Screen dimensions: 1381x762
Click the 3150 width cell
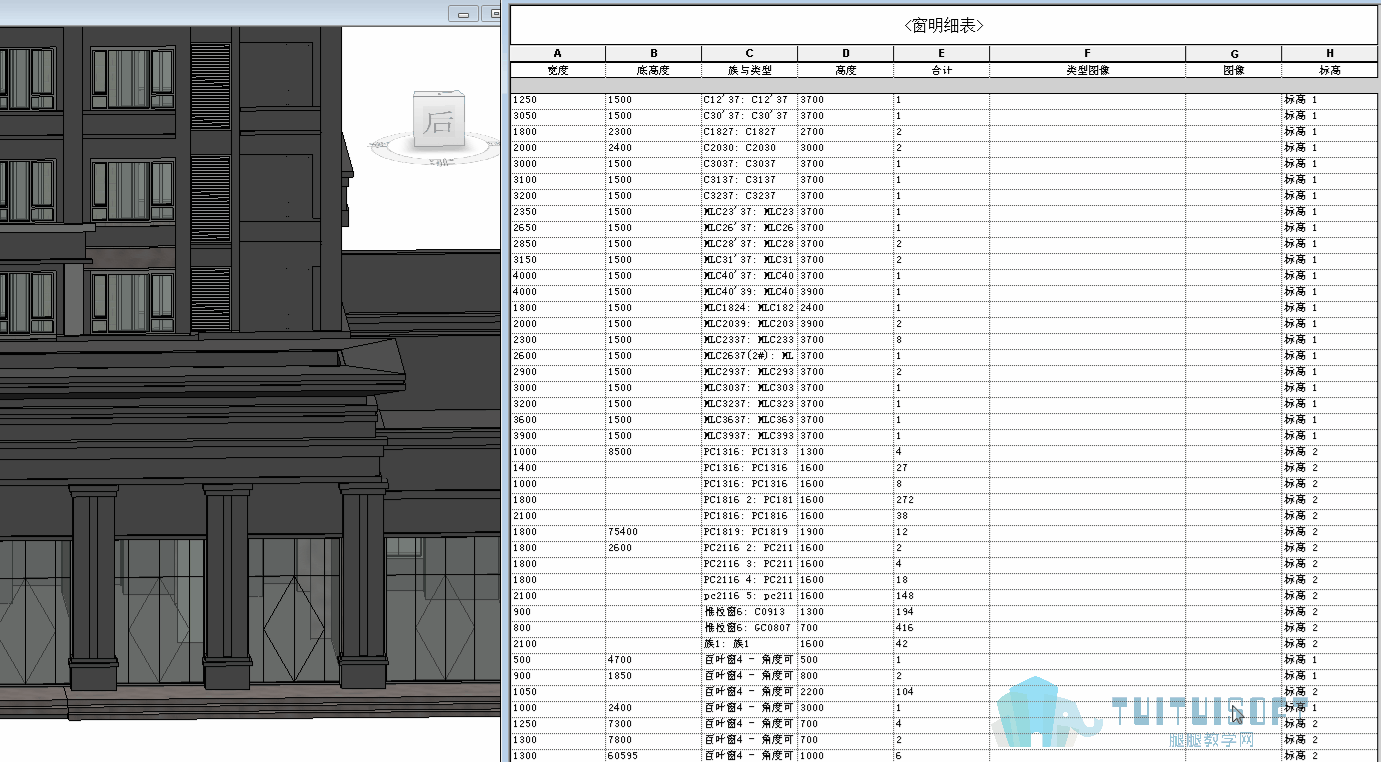point(557,260)
